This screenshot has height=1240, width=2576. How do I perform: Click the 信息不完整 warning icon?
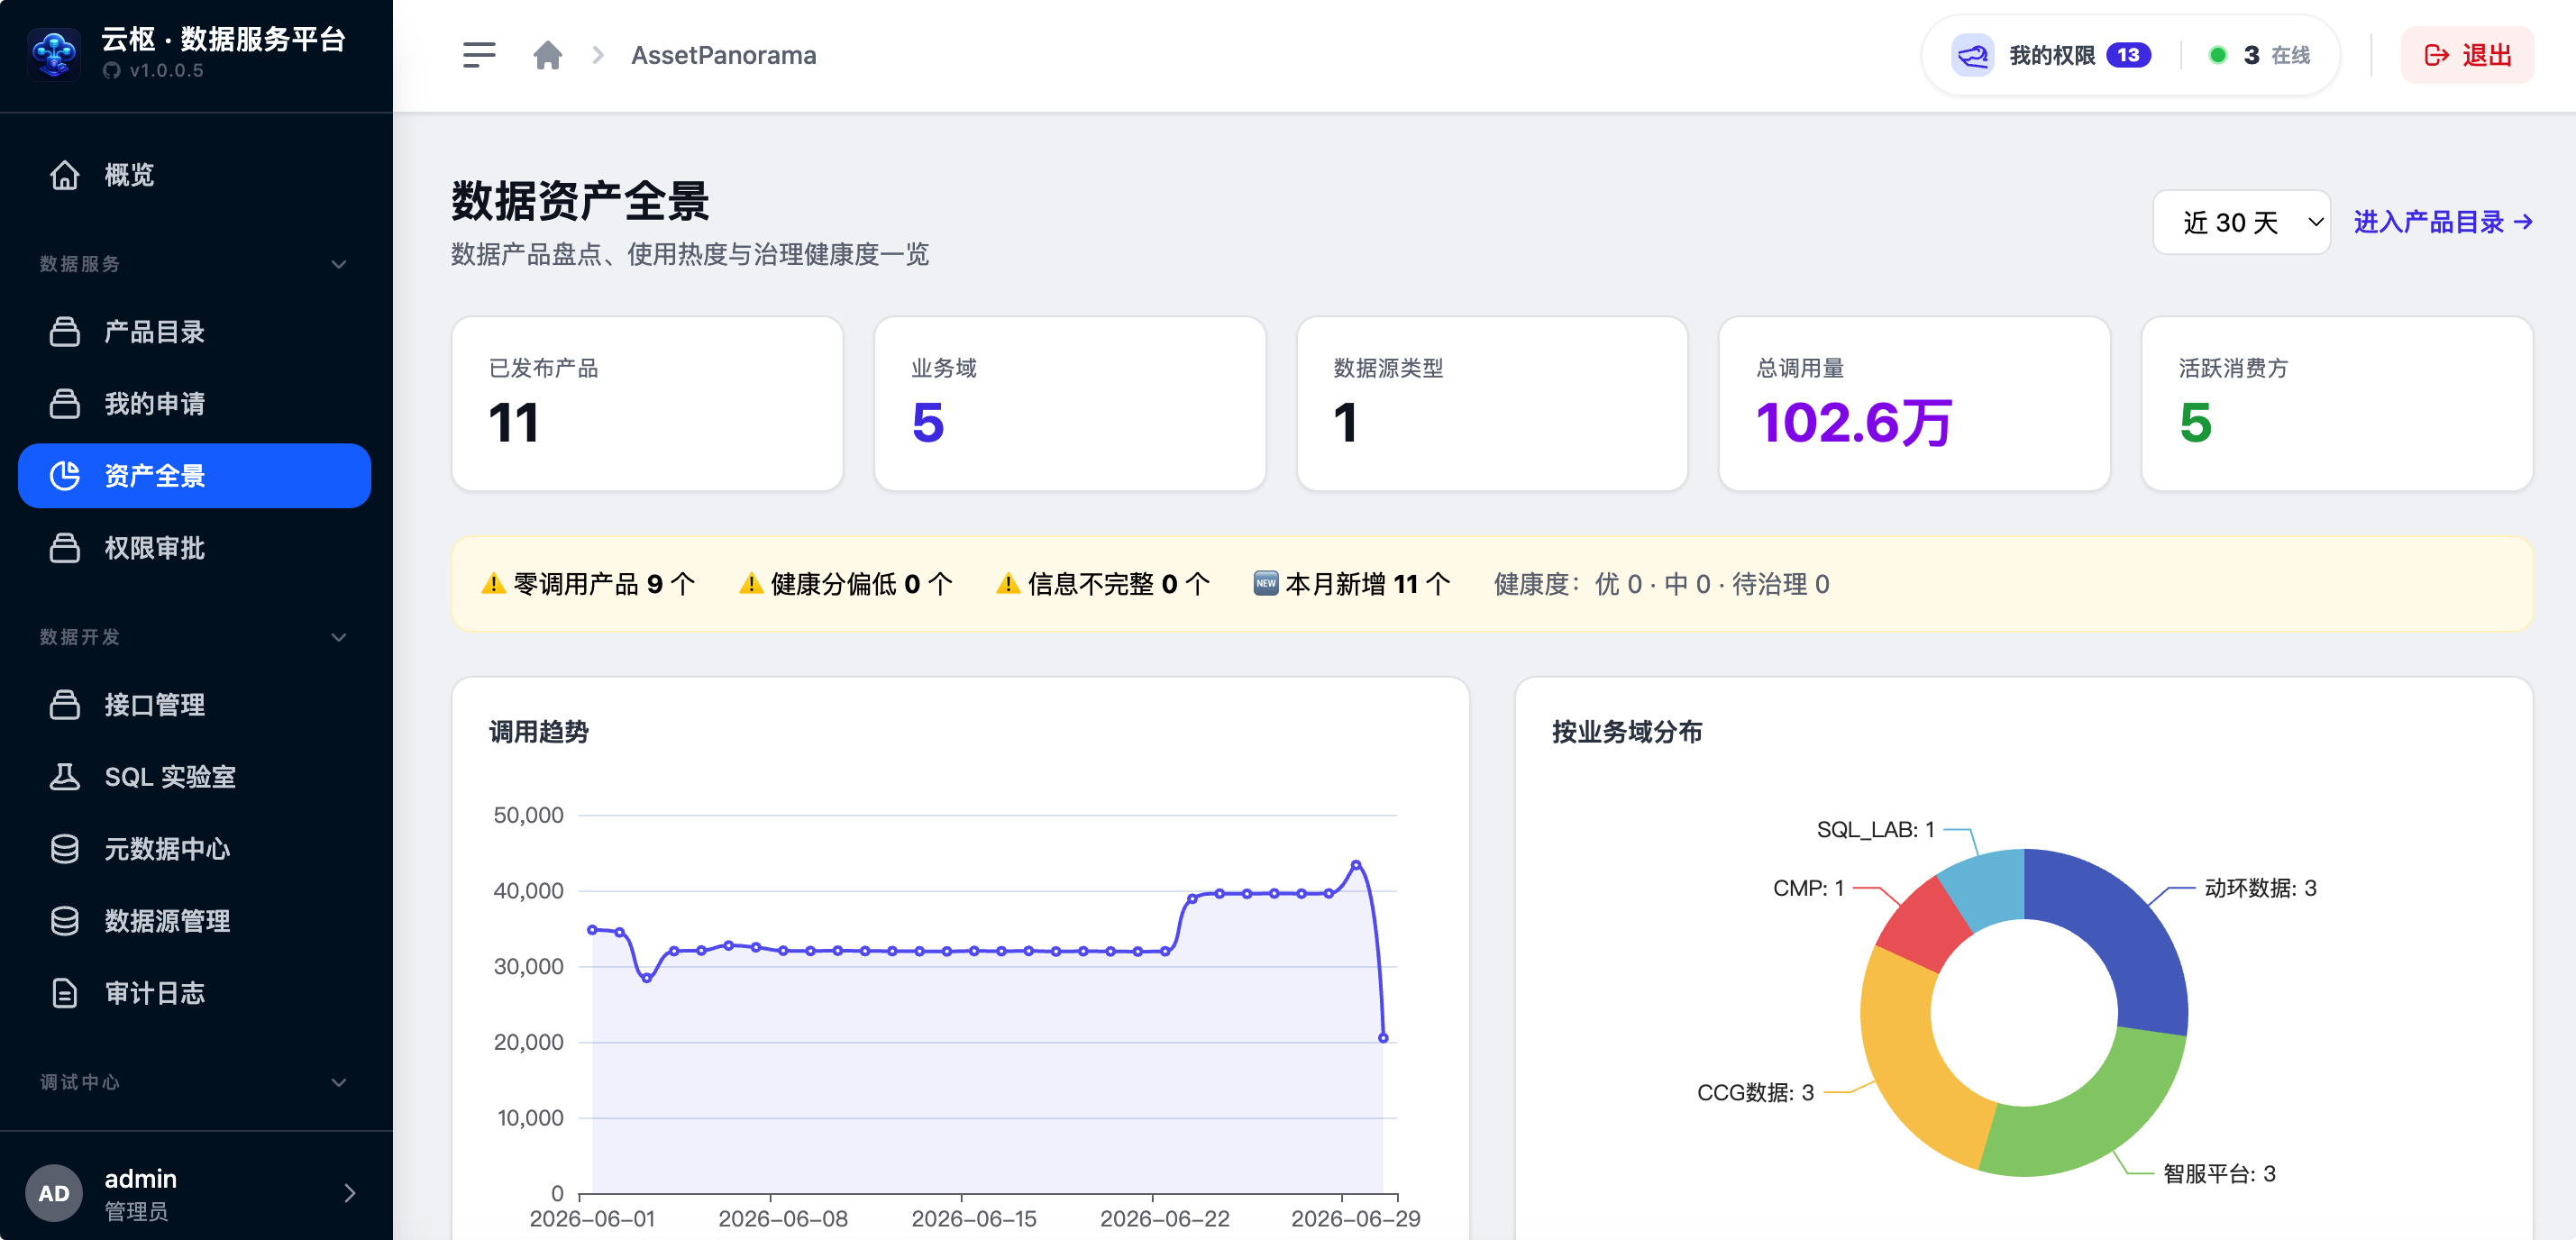(x=1008, y=584)
